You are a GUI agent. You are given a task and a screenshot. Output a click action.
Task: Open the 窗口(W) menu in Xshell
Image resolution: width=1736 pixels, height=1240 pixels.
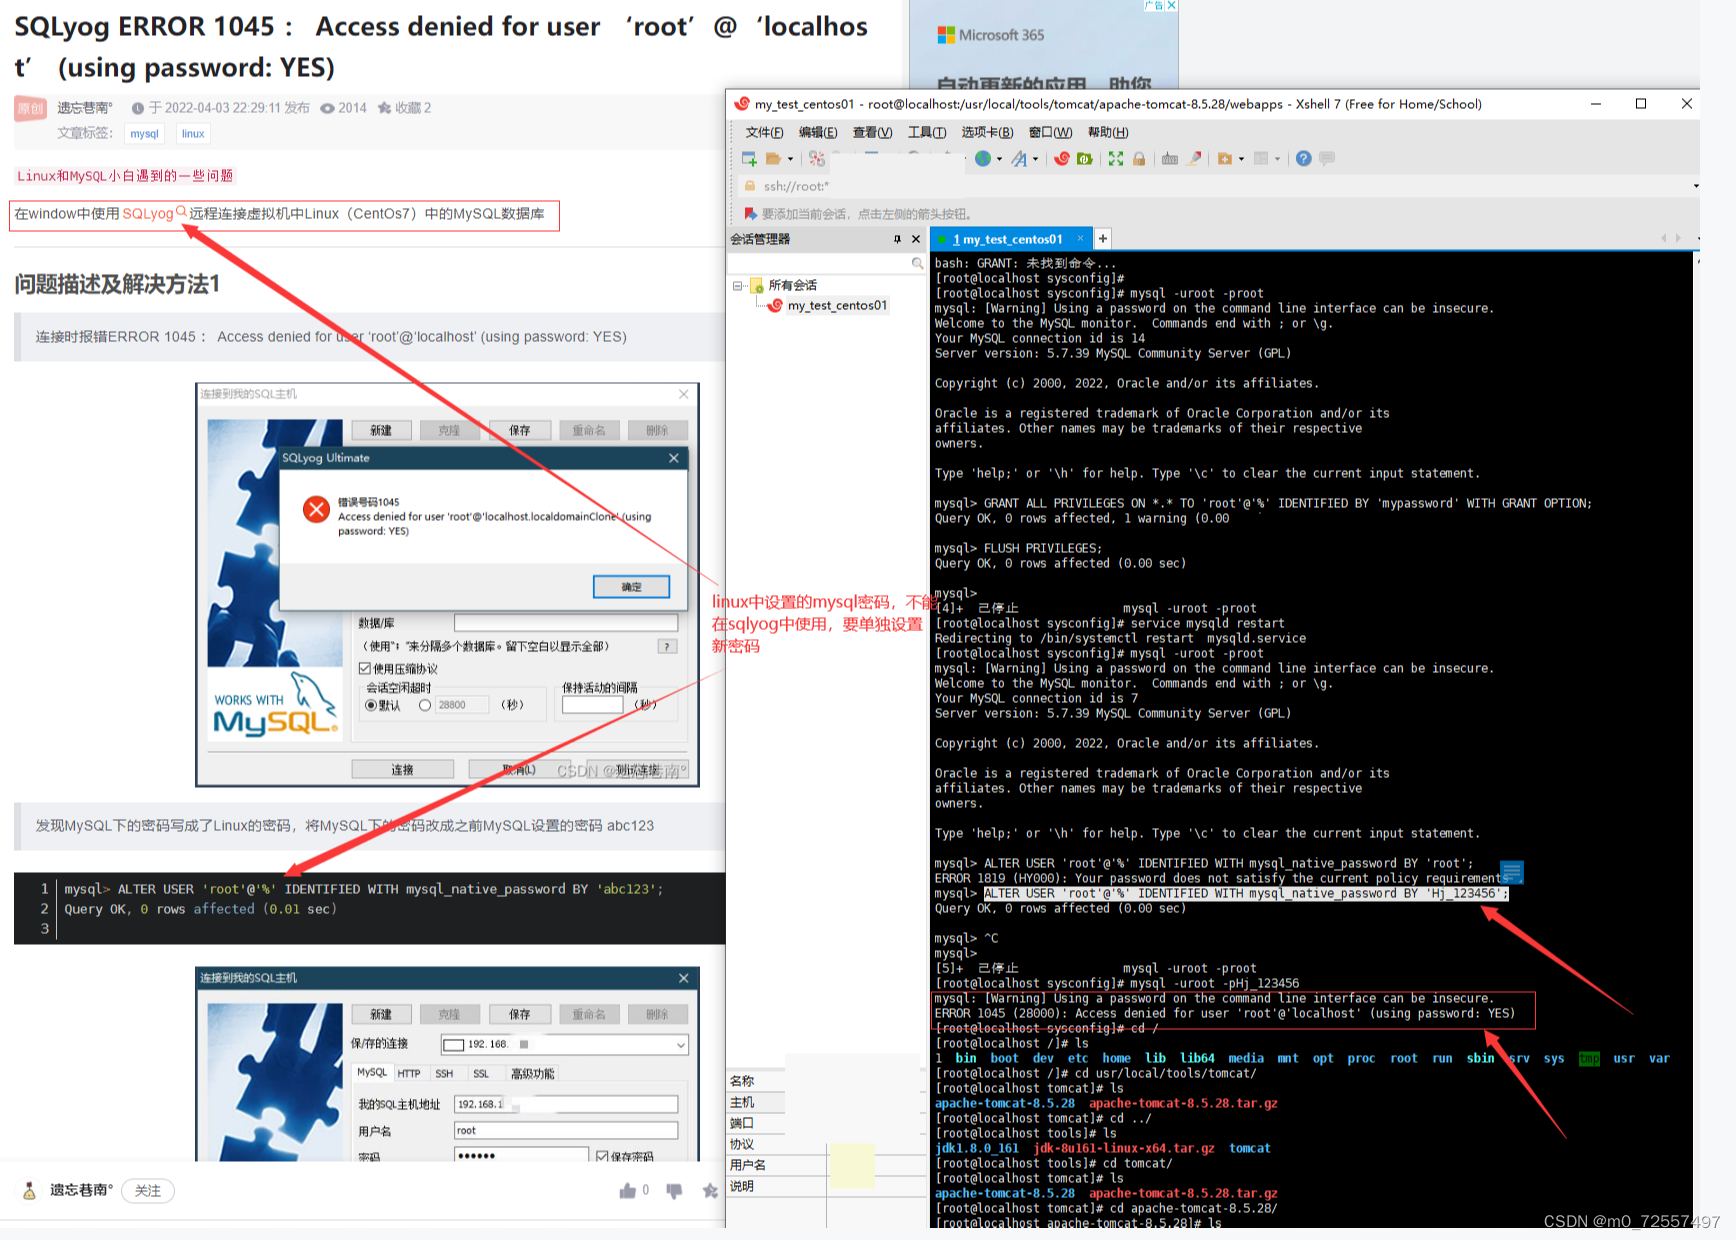[1050, 132]
